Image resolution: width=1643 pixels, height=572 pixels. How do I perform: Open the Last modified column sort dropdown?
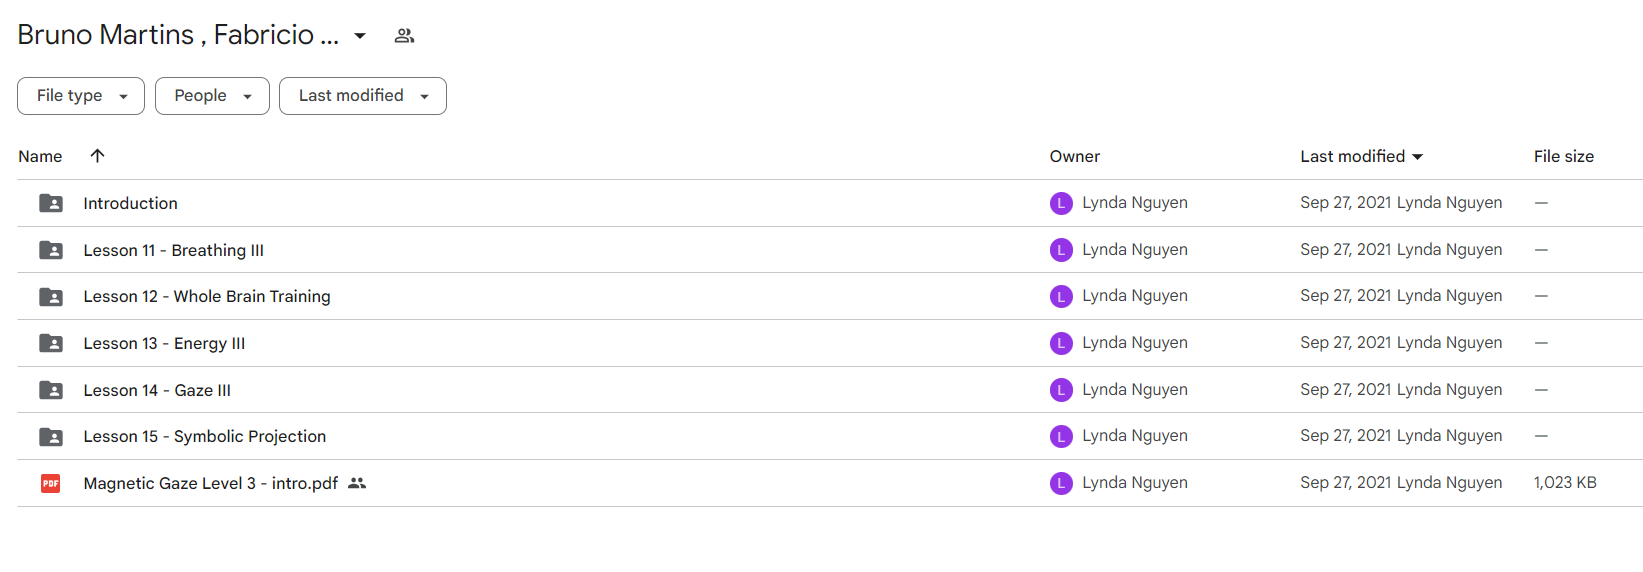click(1361, 156)
